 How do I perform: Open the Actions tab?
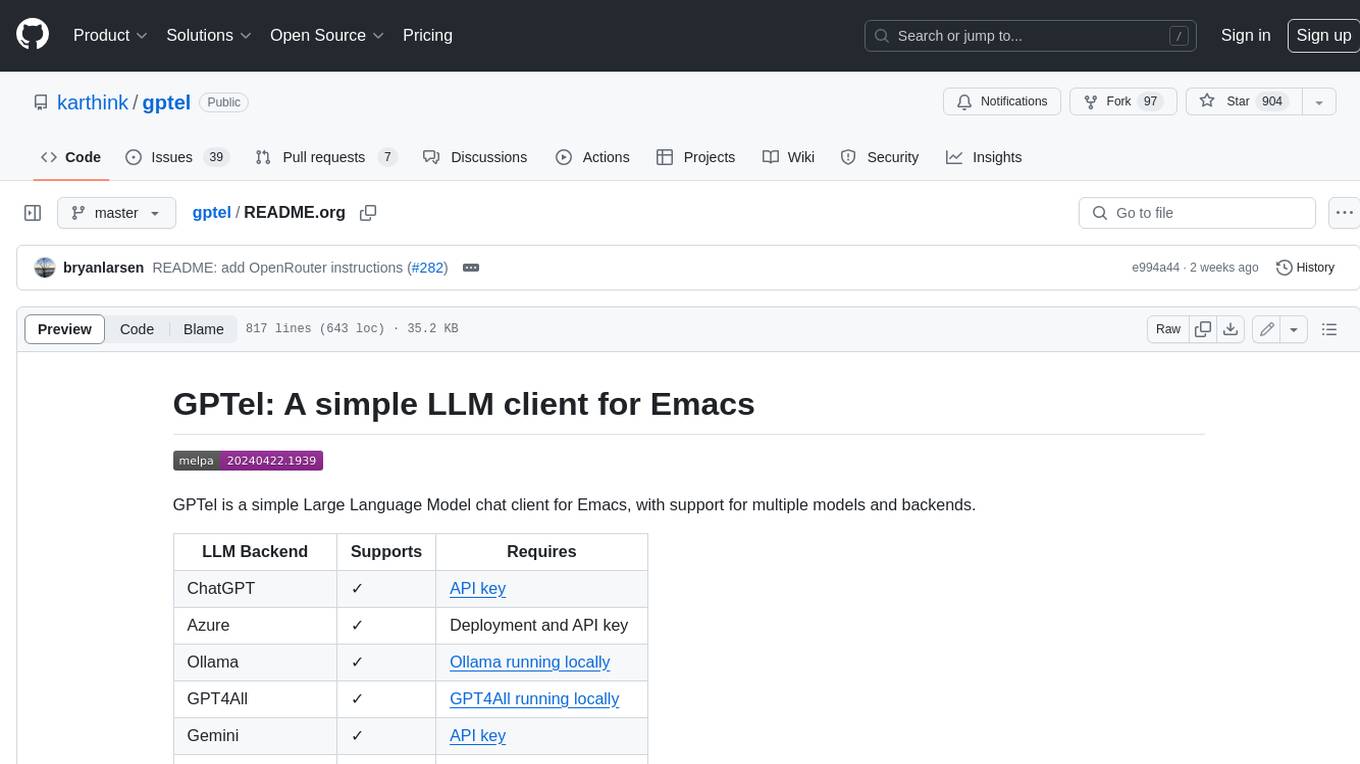pos(592,157)
